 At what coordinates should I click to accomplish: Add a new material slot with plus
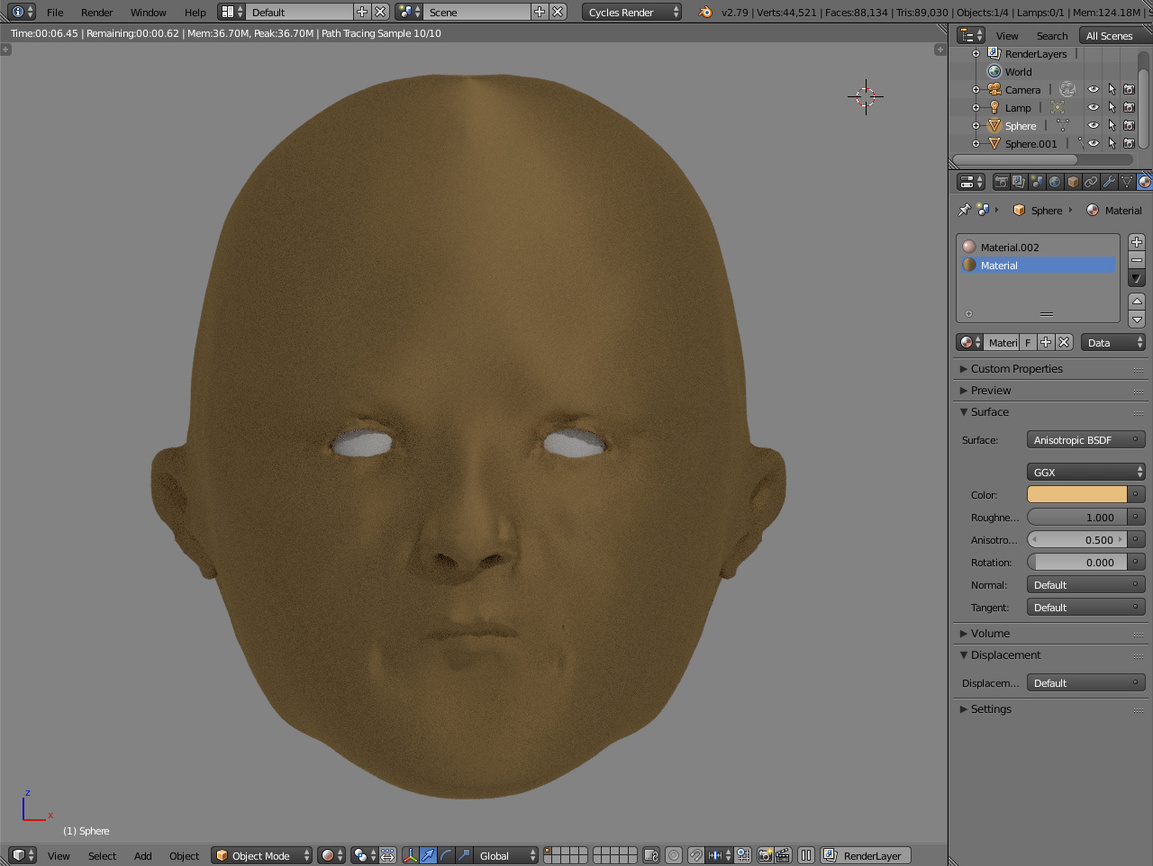click(x=1137, y=243)
